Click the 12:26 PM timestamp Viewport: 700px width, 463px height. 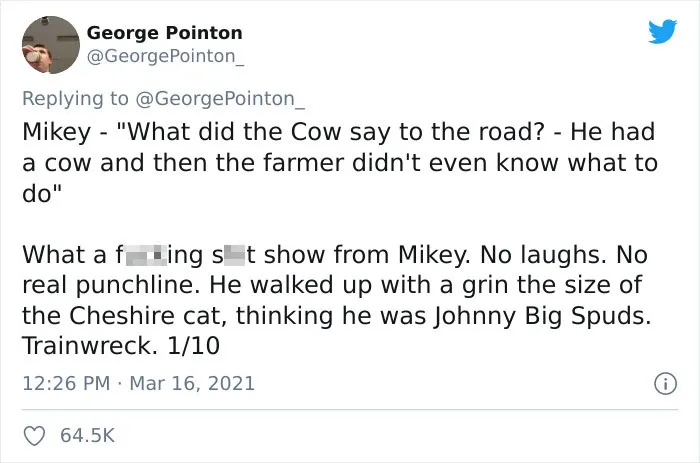[x=66, y=384]
